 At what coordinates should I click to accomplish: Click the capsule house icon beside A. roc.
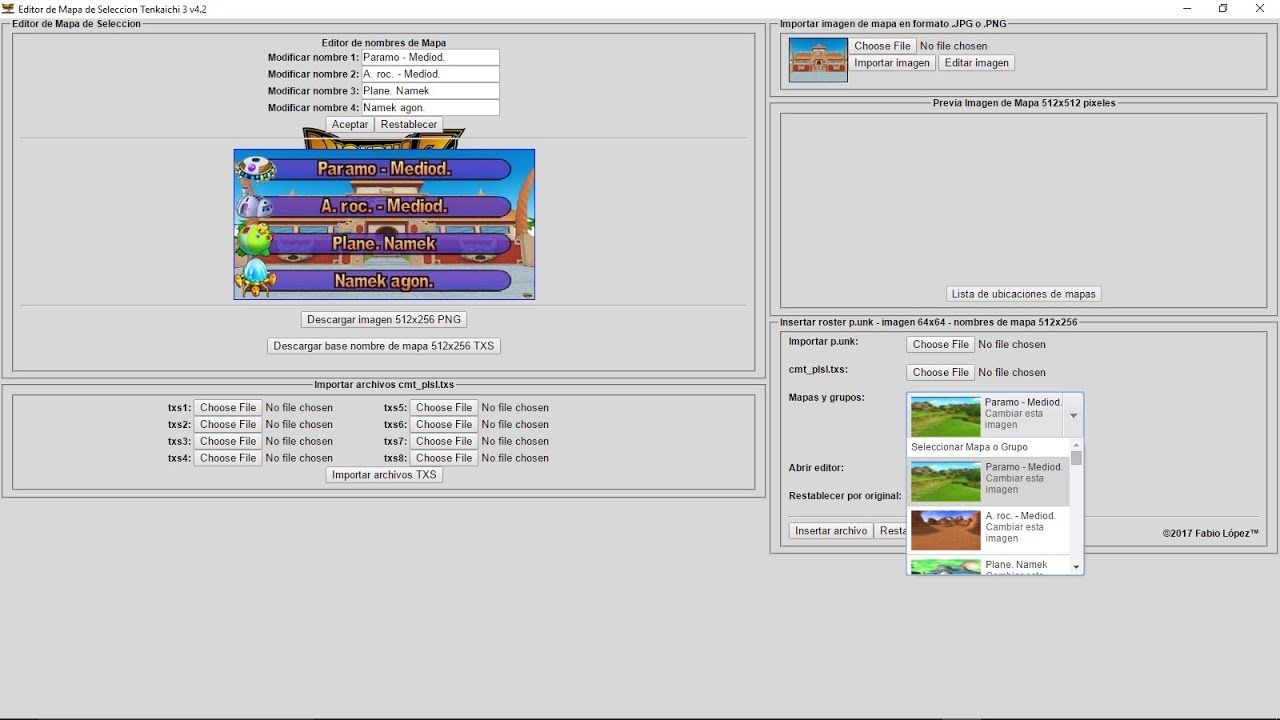(254, 205)
